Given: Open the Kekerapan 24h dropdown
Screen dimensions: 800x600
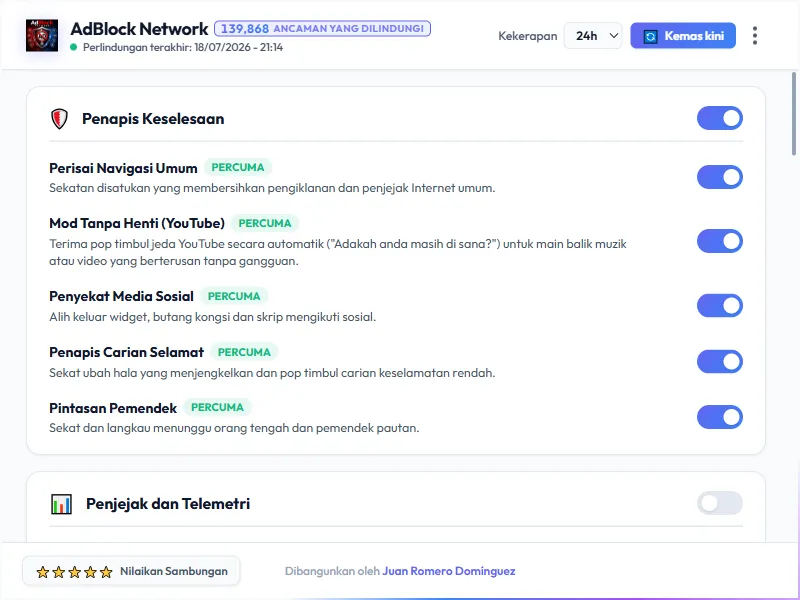Looking at the screenshot, I should point(593,36).
